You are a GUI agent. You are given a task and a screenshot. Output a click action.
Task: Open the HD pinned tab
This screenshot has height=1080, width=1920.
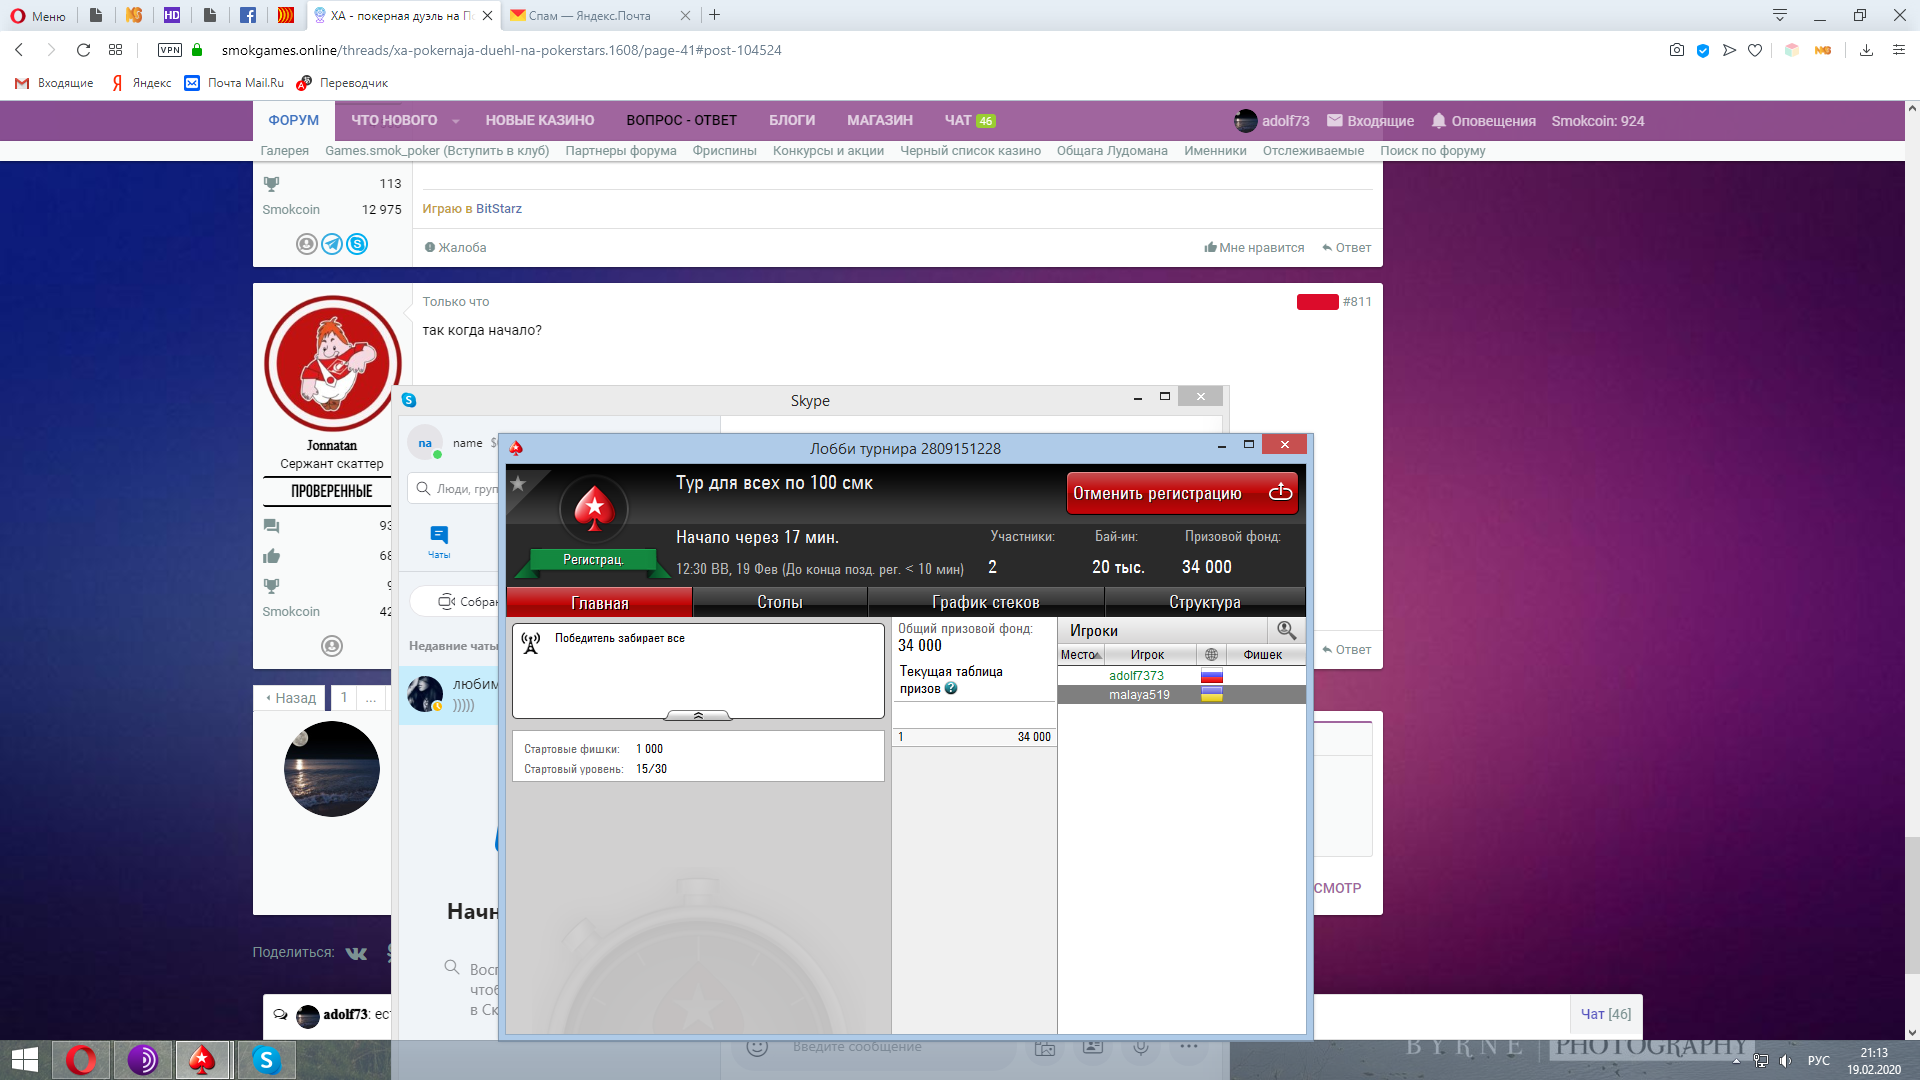click(x=172, y=15)
